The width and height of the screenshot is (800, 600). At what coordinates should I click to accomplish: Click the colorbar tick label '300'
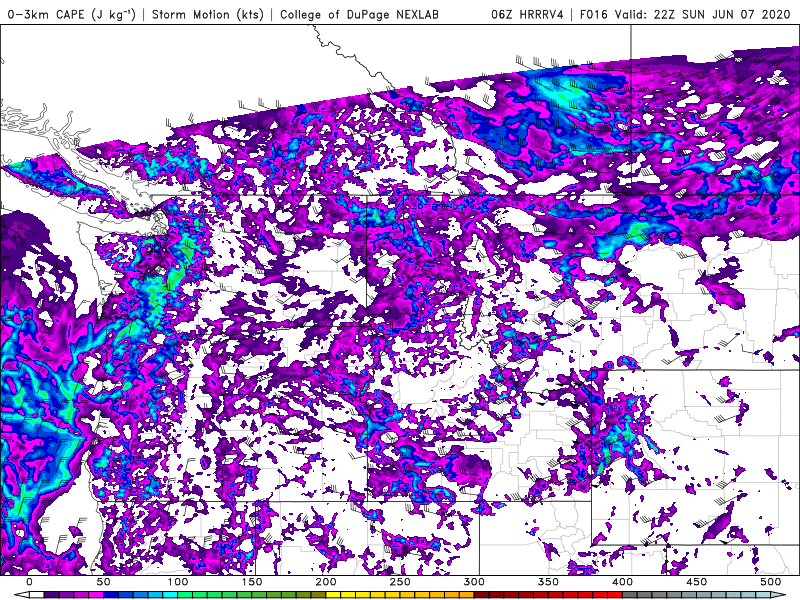(x=474, y=582)
